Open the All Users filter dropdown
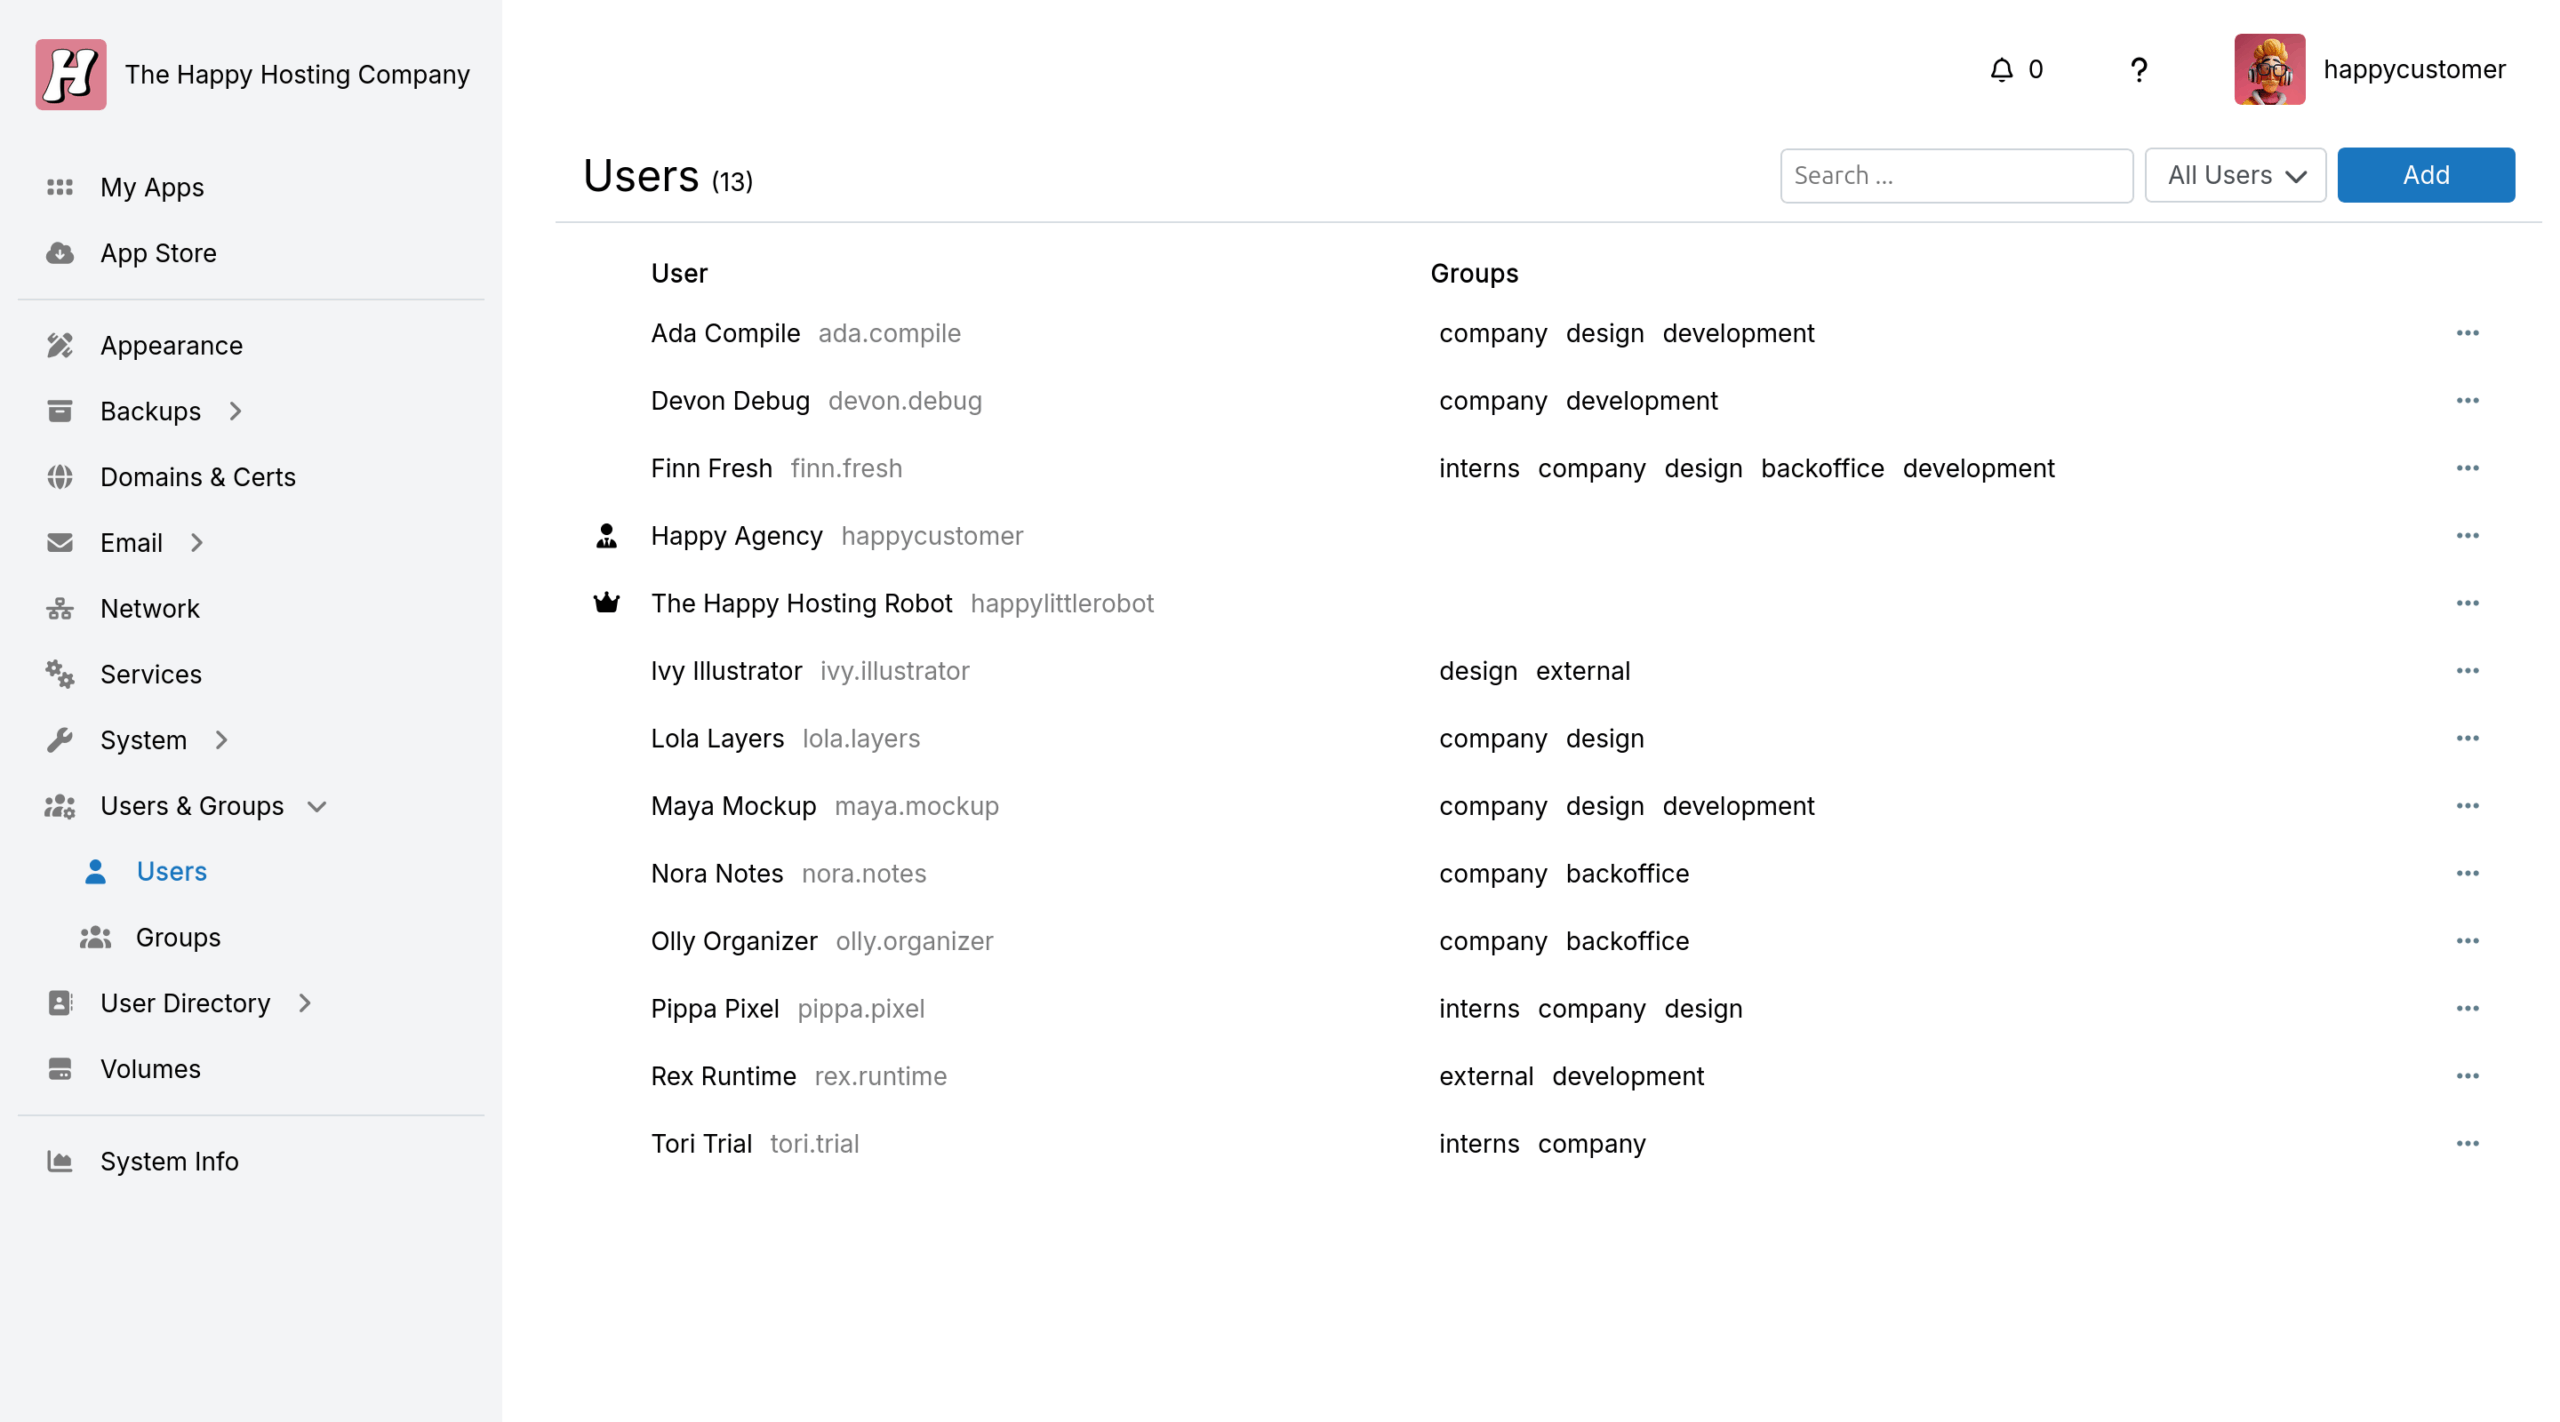The image size is (2560, 1422). click(2234, 175)
